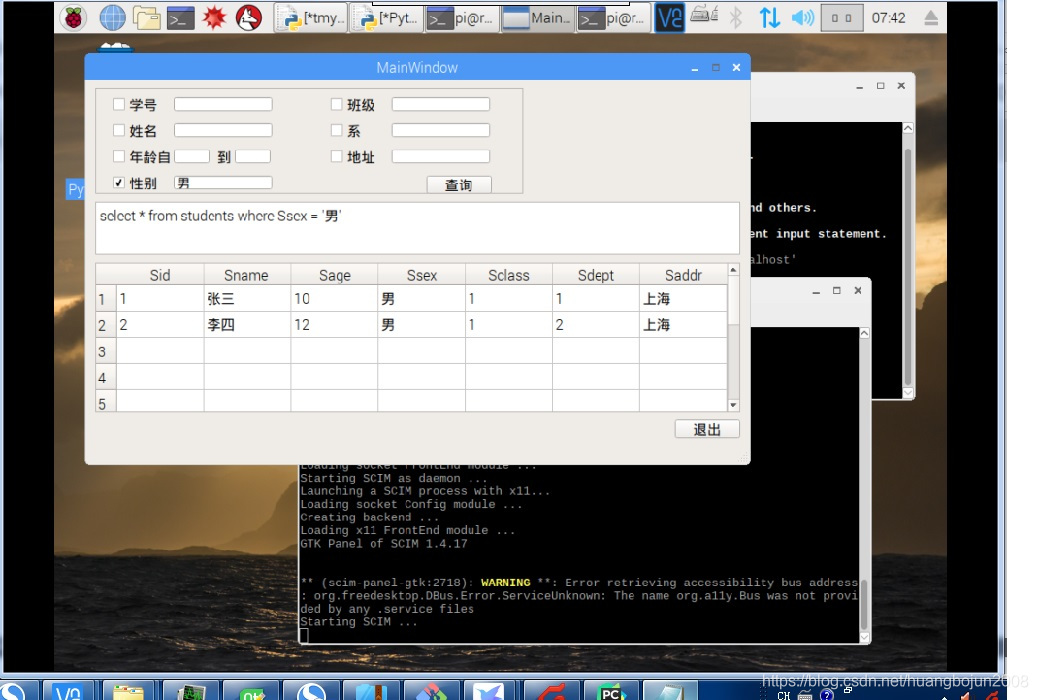Launch the terminal from the panel launcher
This screenshot has height=700, width=1038.
181,18
